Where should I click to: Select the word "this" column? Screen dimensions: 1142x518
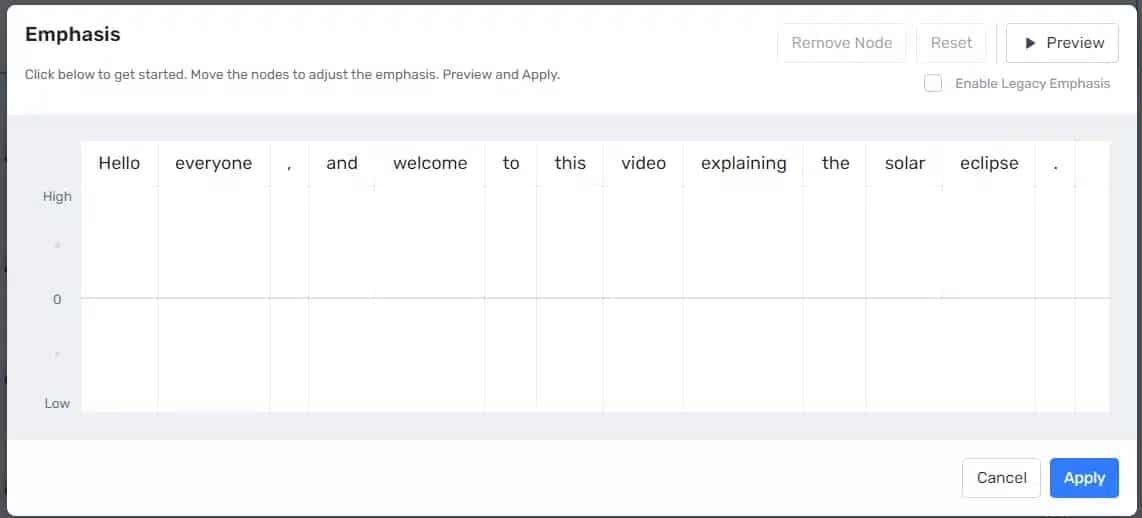pyautogui.click(x=570, y=163)
